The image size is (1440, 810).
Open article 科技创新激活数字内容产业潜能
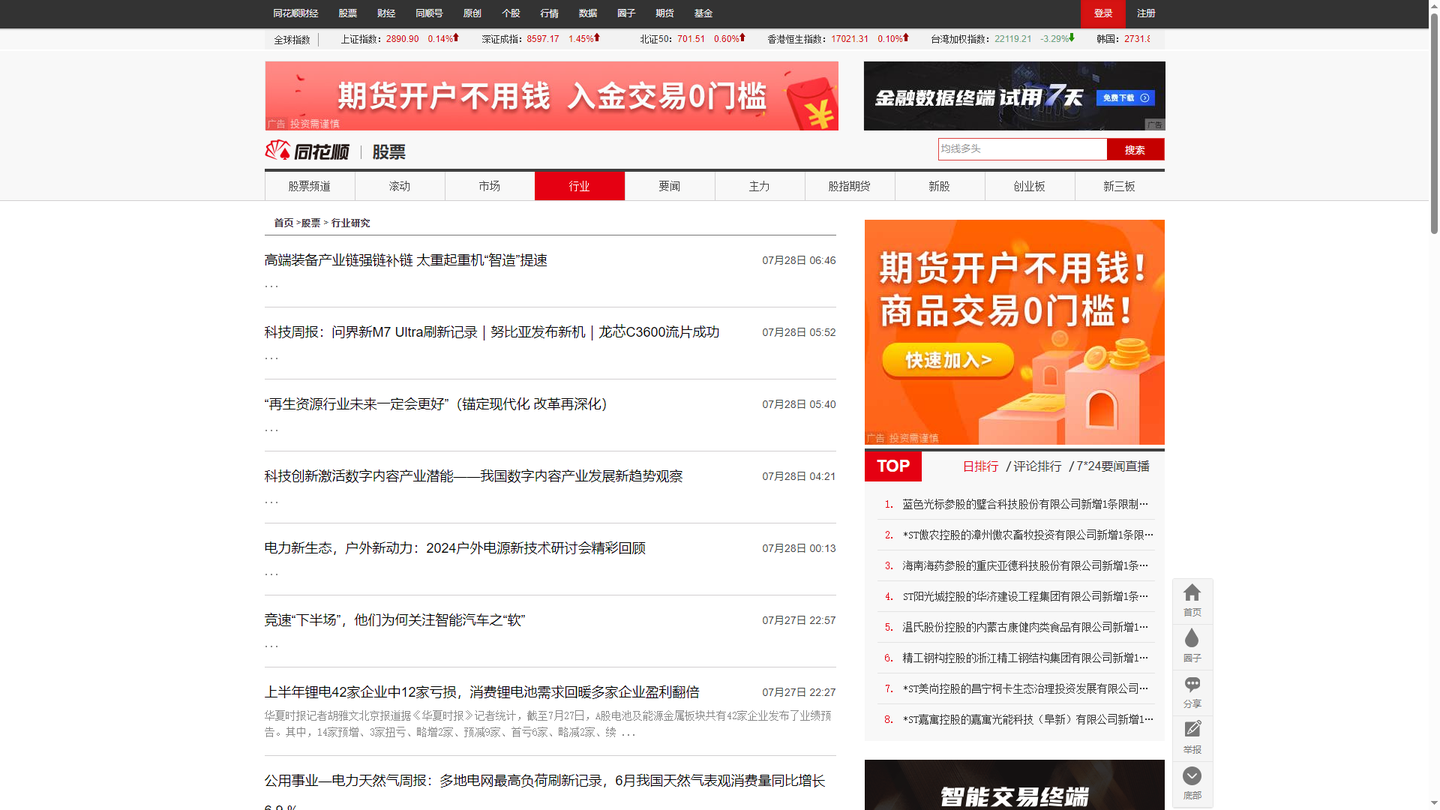473,476
